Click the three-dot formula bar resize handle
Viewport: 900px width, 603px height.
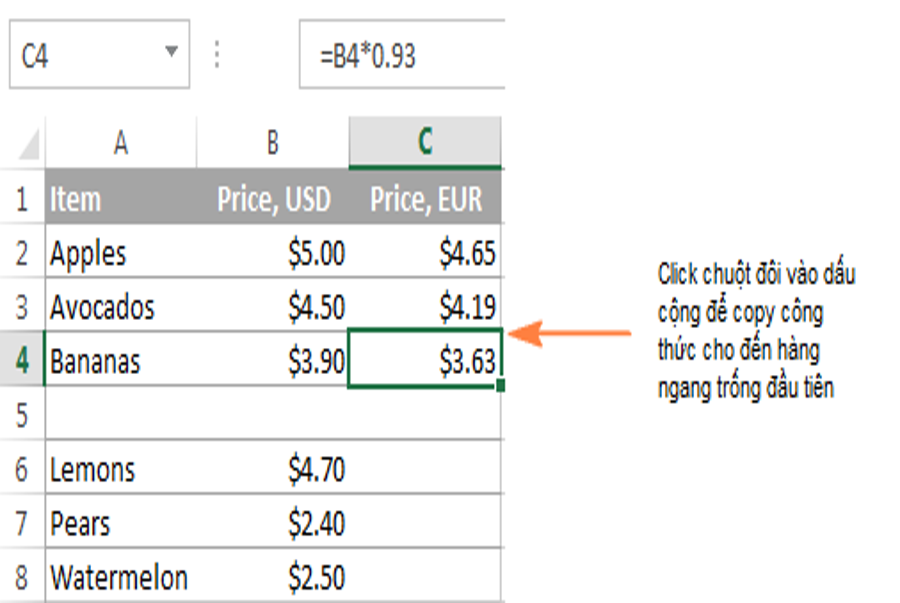coord(219,55)
